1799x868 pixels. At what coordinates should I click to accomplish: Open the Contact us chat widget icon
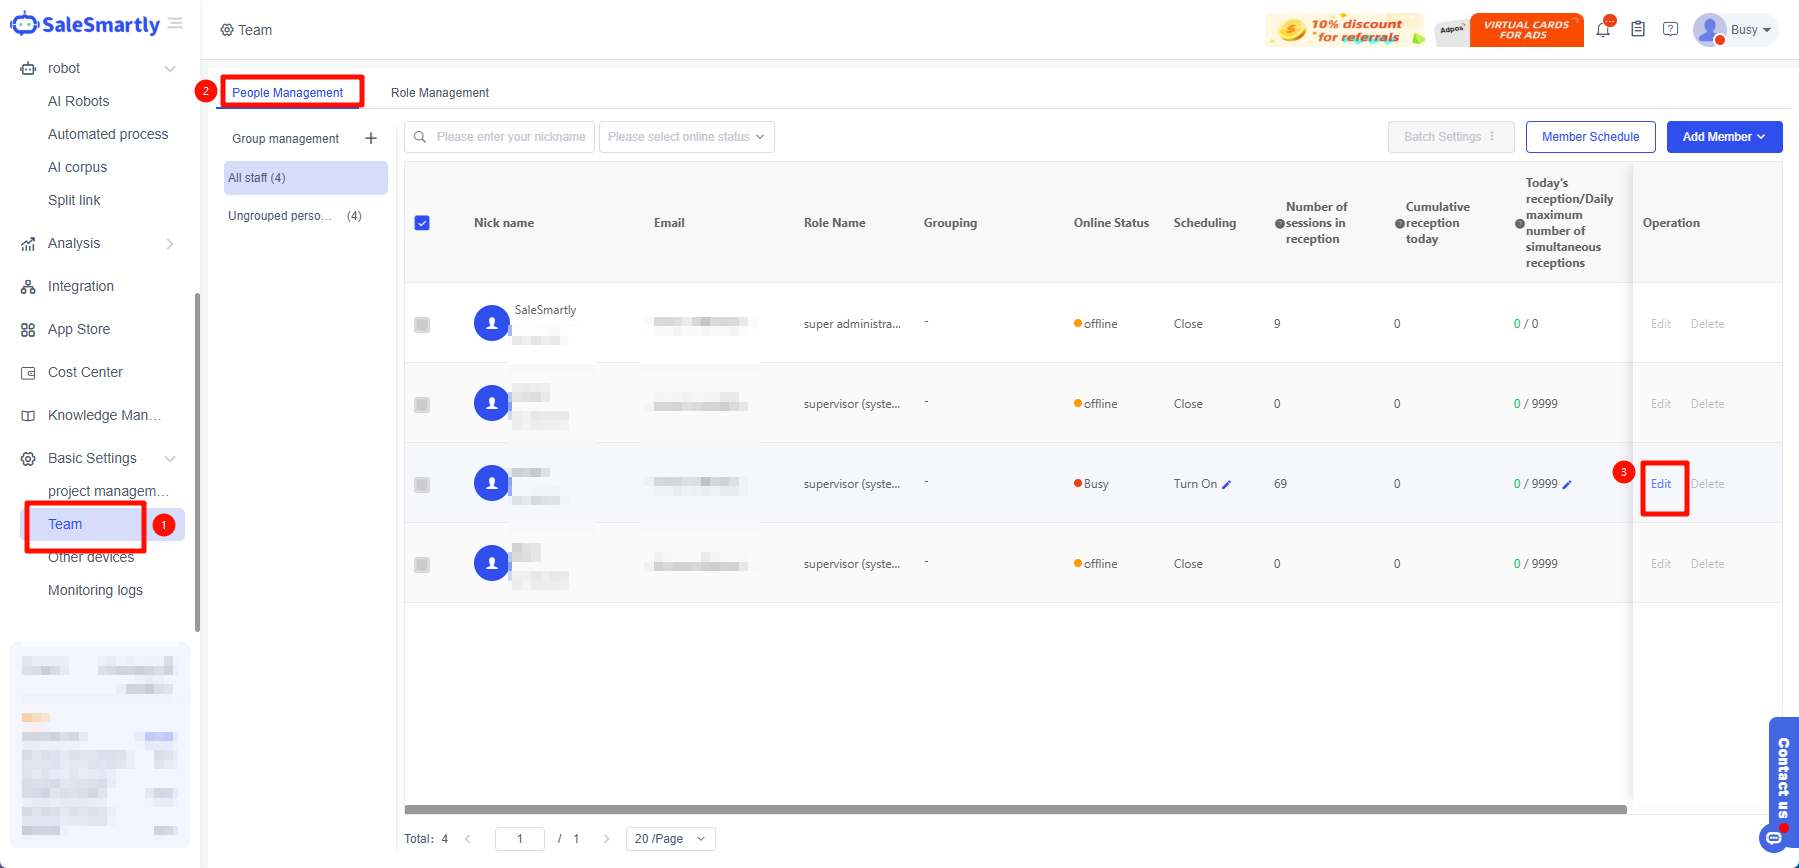click(x=1774, y=837)
